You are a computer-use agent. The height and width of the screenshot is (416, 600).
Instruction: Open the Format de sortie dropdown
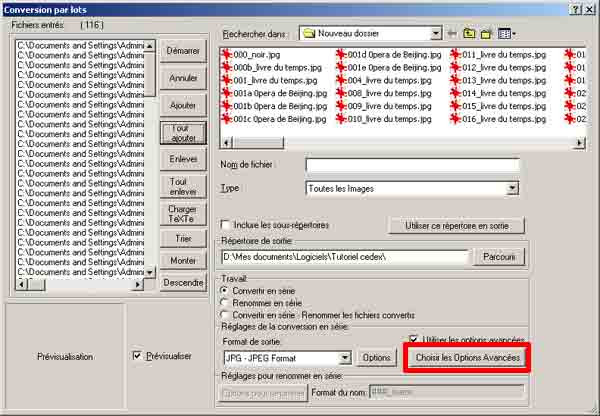coord(345,358)
